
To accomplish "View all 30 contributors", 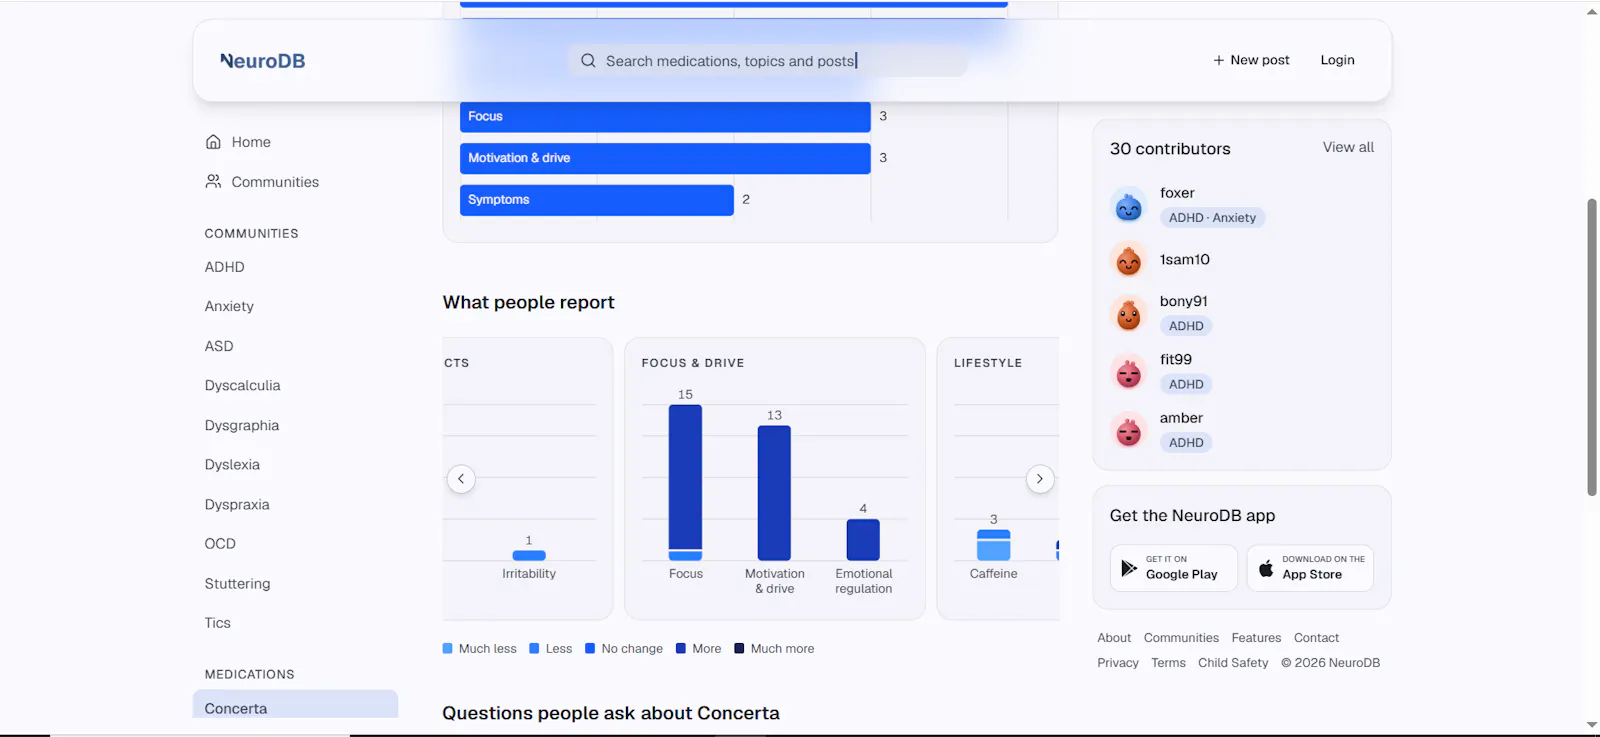I will [x=1348, y=147].
